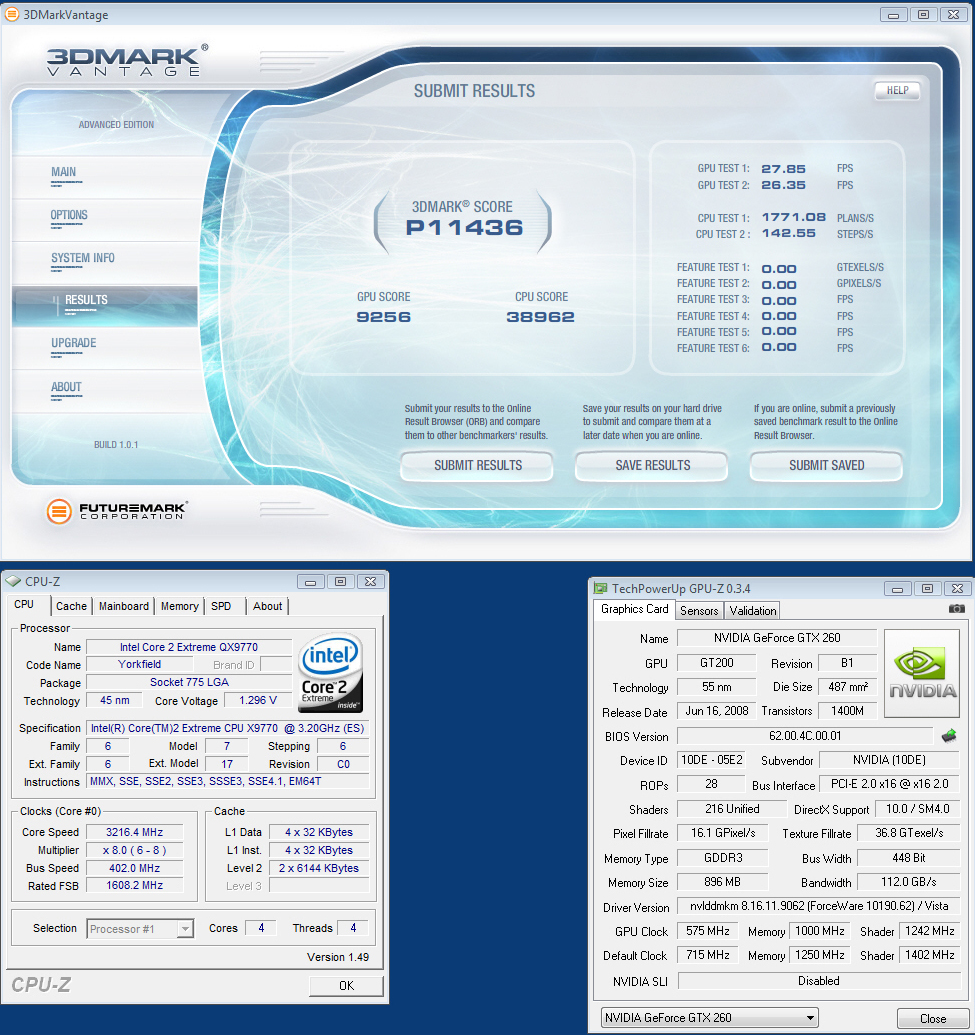Minimize the CPU-Z window
This screenshot has height=1035, width=975.
pyautogui.click(x=310, y=582)
